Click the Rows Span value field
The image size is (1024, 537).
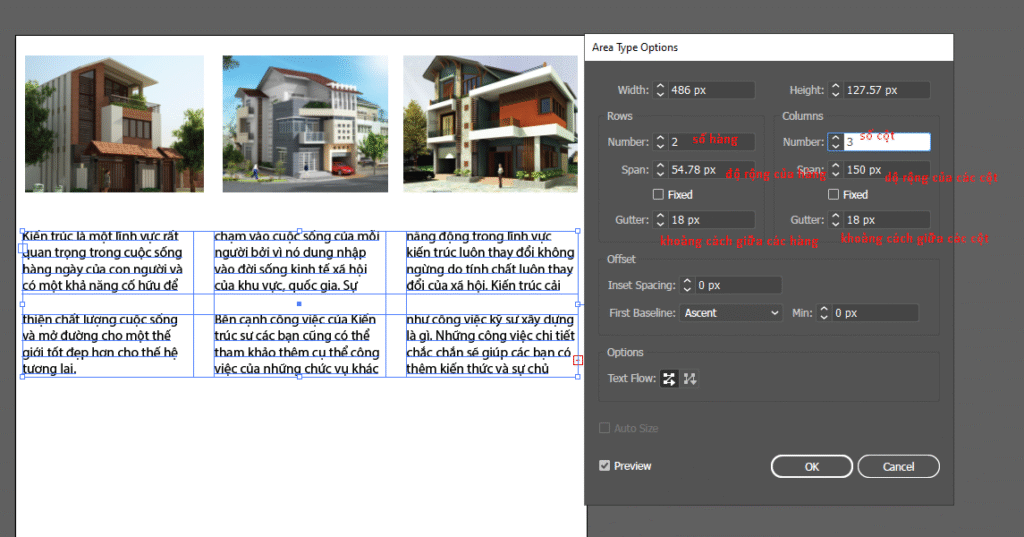coord(710,170)
